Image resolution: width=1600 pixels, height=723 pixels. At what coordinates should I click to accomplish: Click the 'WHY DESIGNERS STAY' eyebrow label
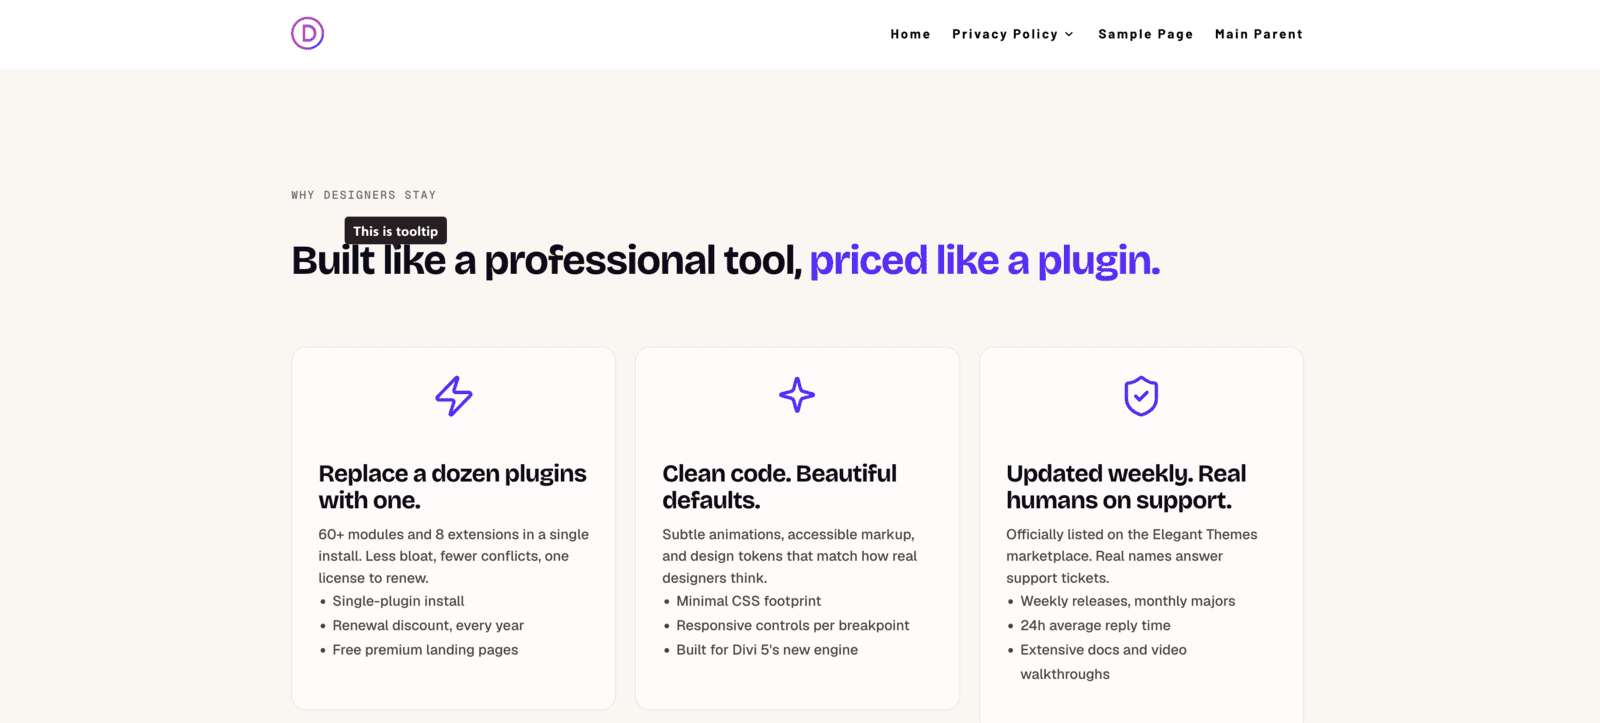(364, 195)
